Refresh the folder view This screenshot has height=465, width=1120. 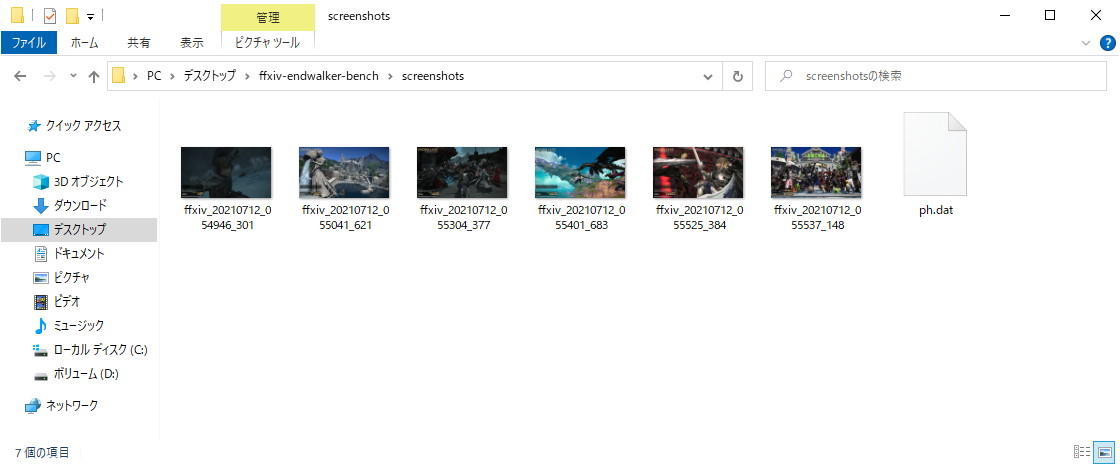pos(738,76)
